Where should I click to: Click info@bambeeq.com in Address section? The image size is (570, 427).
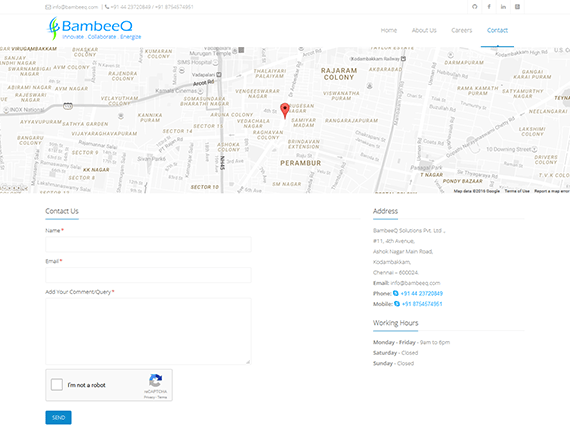tap(416, 283)
